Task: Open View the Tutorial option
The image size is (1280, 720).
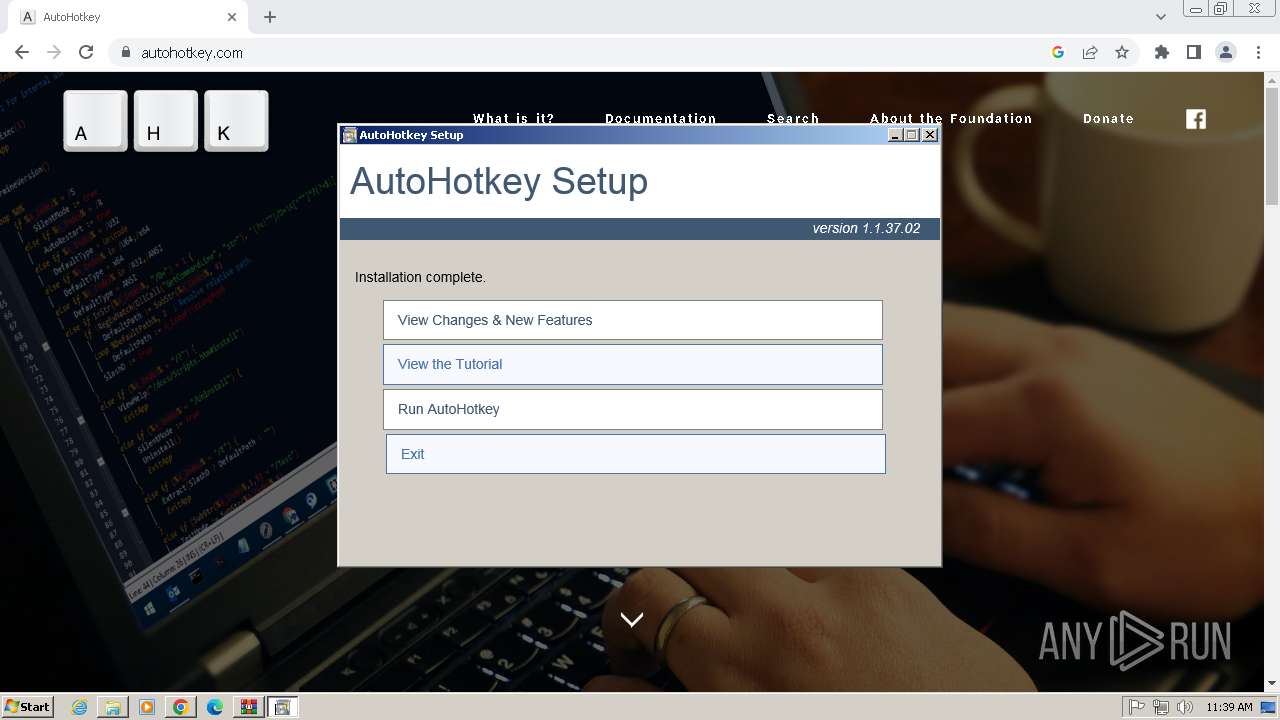Action: pyautogui.click(x=632, y=364)
